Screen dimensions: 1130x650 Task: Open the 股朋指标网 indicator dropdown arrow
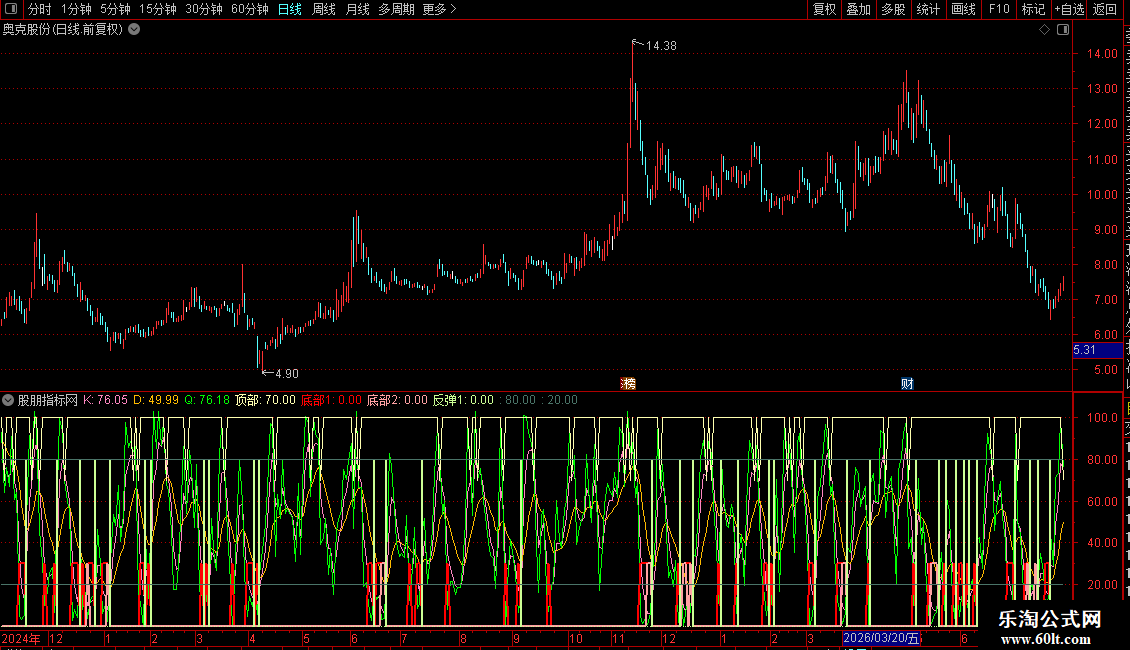8,400
